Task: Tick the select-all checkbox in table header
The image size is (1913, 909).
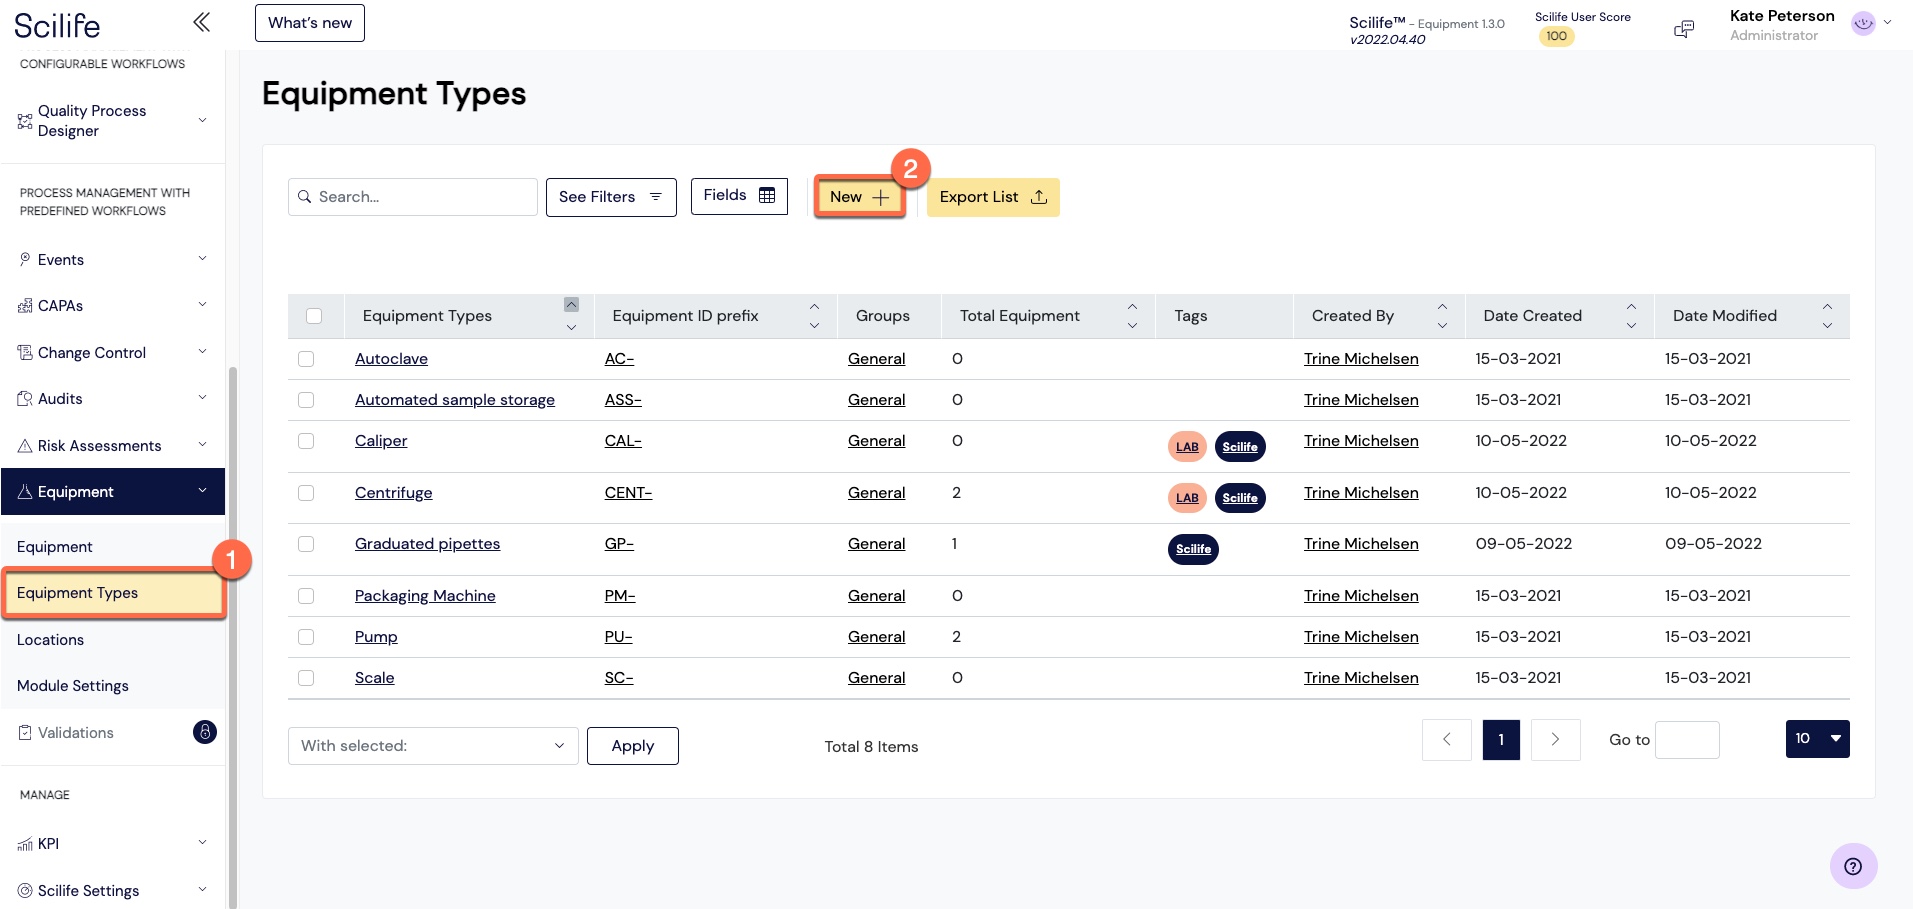Action: click(x=314, y=316)
